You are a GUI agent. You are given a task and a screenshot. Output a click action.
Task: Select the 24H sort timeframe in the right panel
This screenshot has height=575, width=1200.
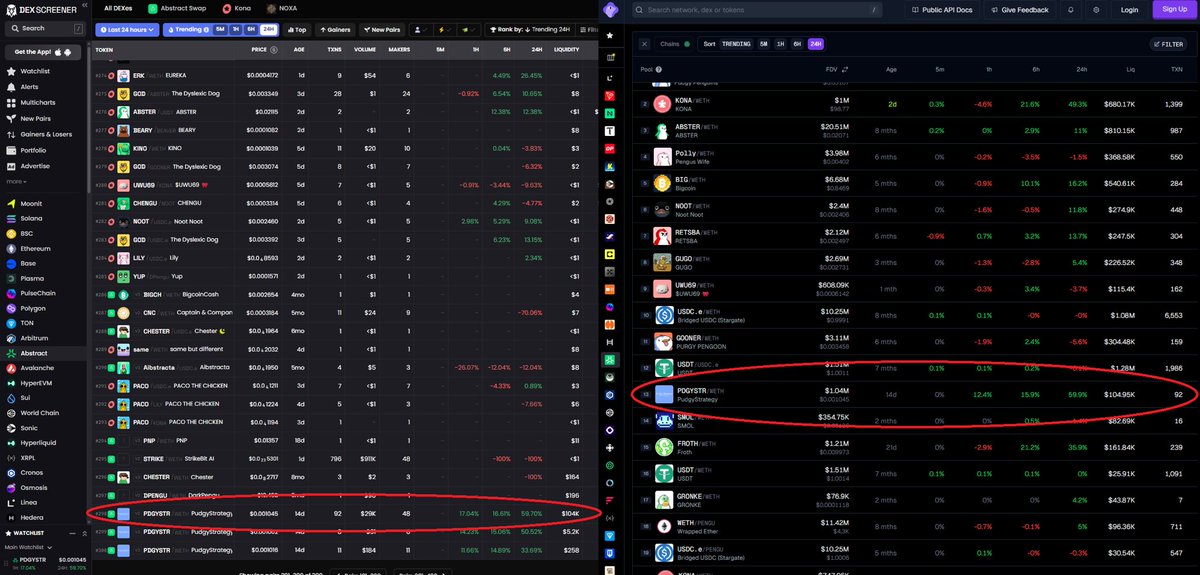point(815,44)
